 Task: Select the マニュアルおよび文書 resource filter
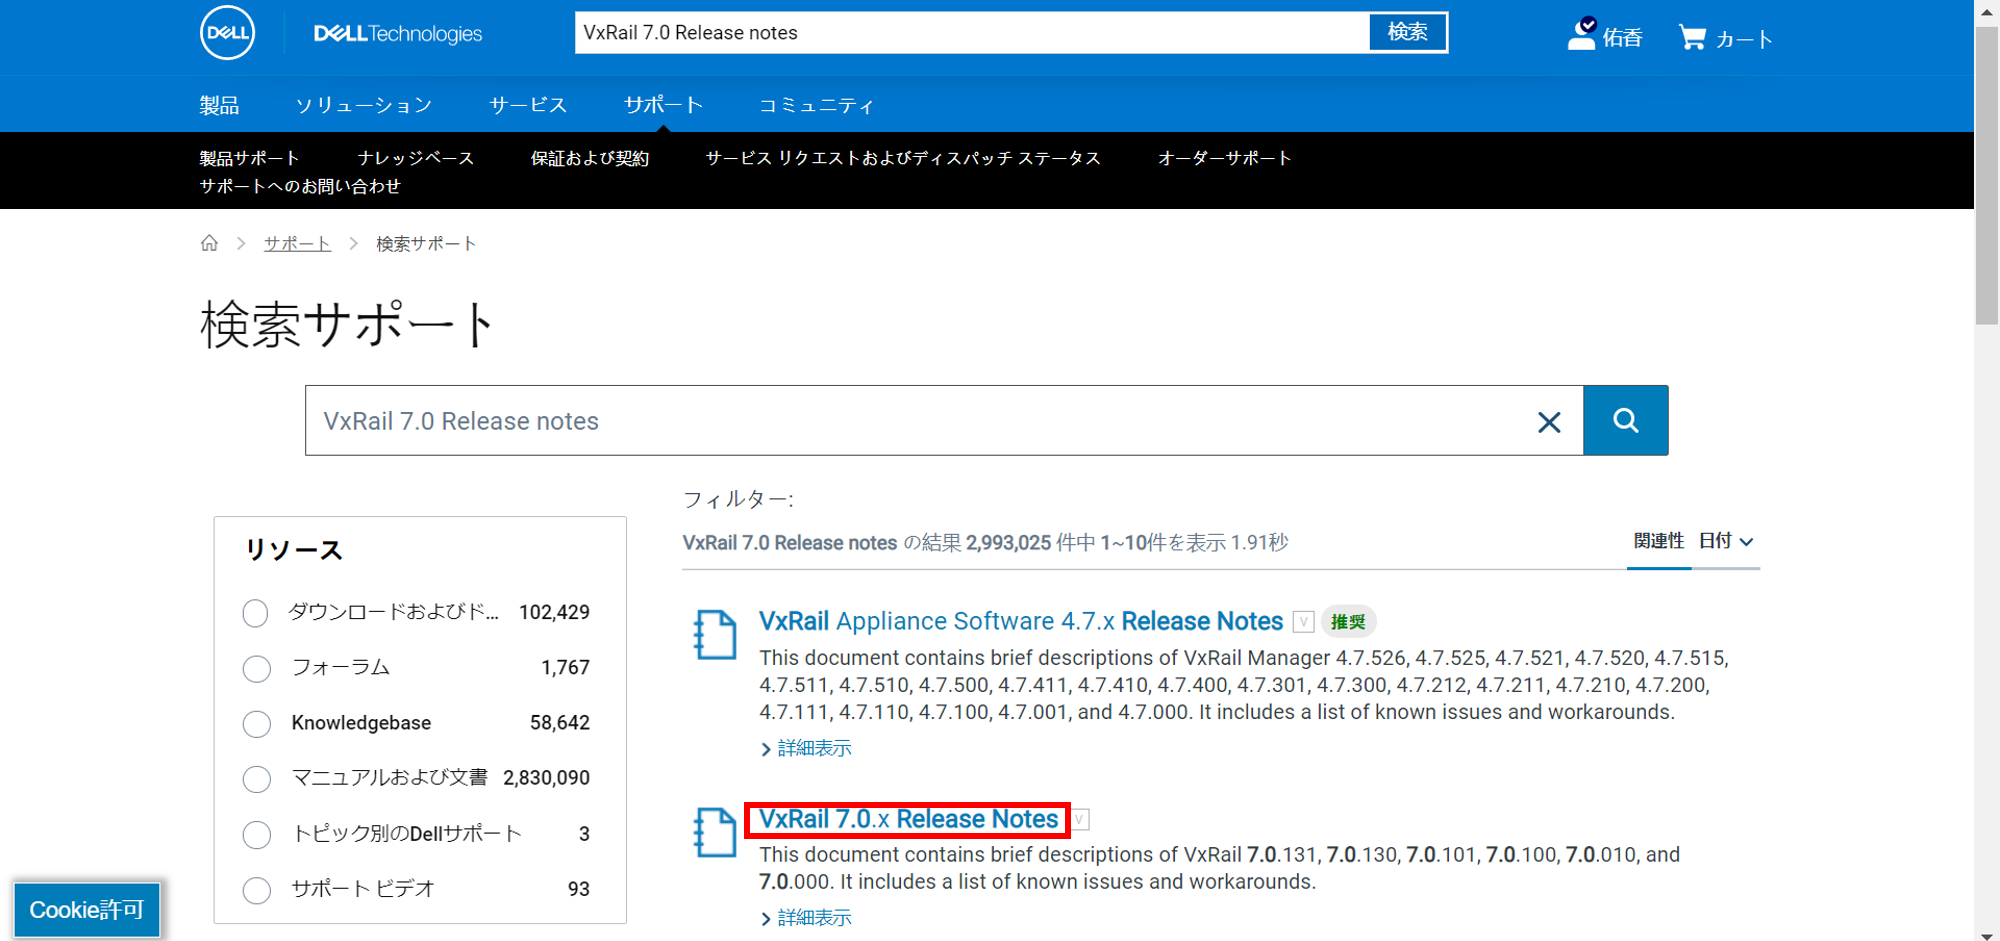click(x=256, y=779)
